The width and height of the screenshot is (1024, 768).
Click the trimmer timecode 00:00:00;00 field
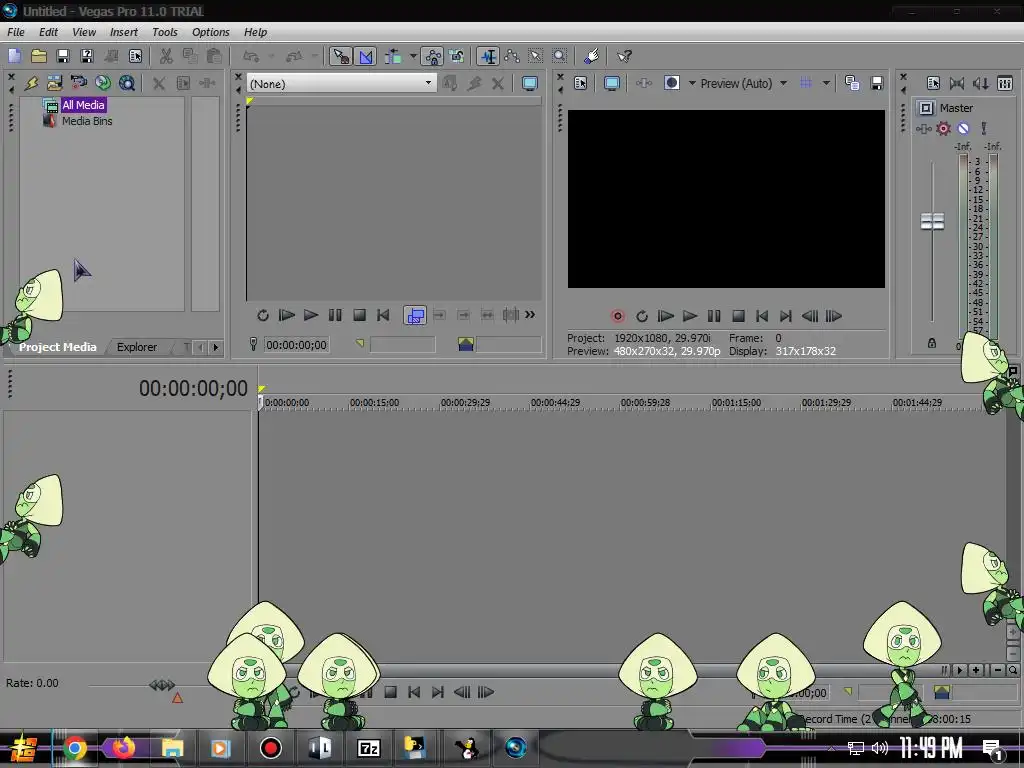(x=296, y=345)
